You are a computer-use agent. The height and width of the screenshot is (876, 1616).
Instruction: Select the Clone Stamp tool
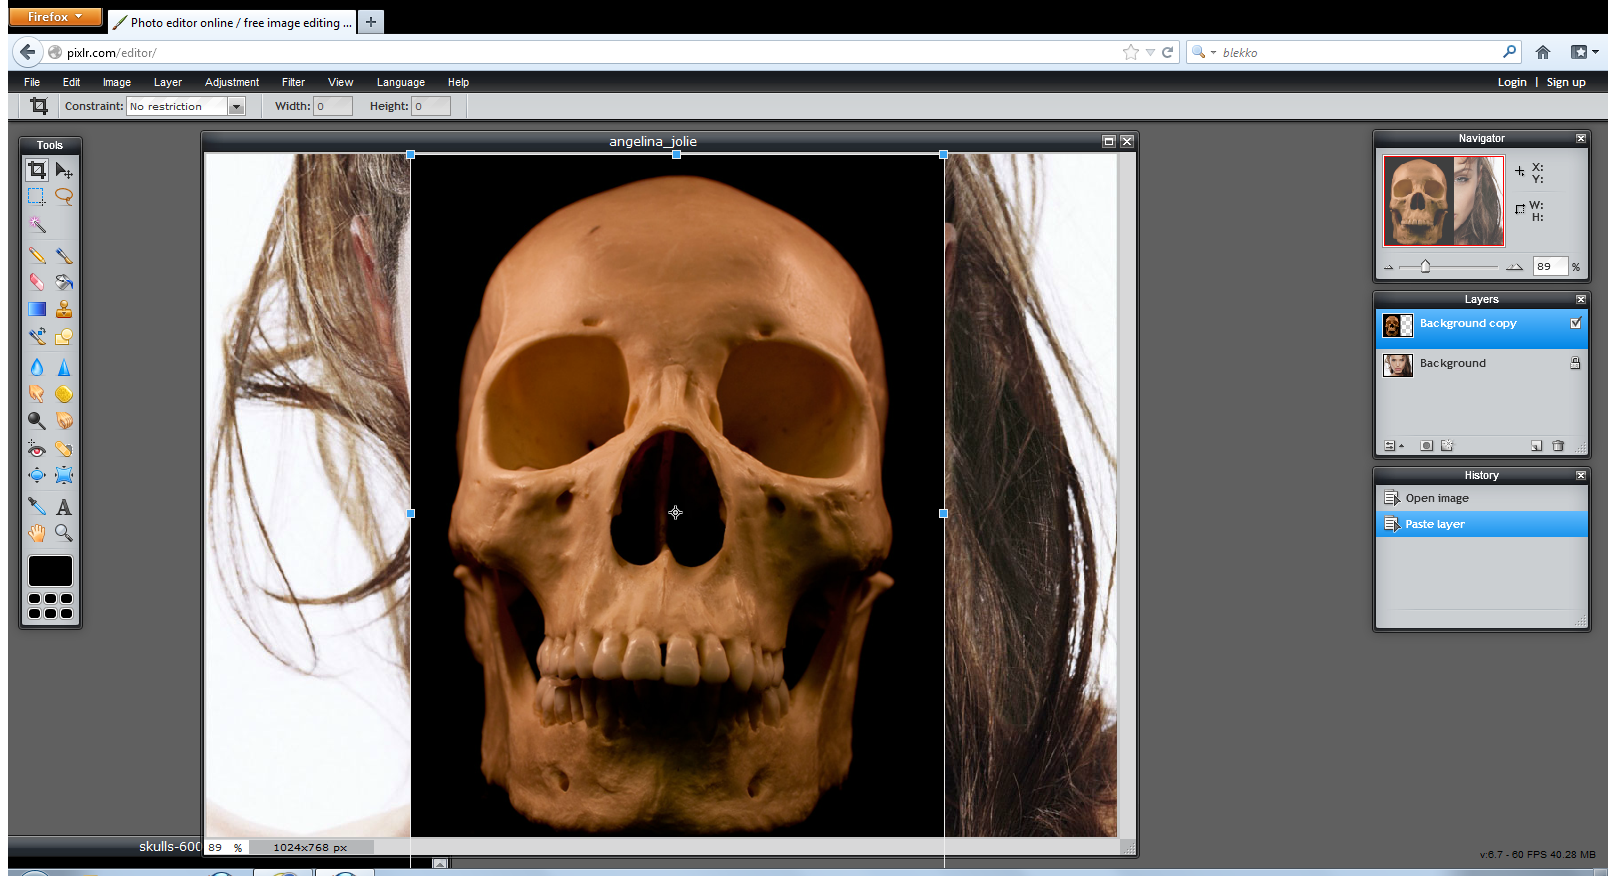click(64, 309)
